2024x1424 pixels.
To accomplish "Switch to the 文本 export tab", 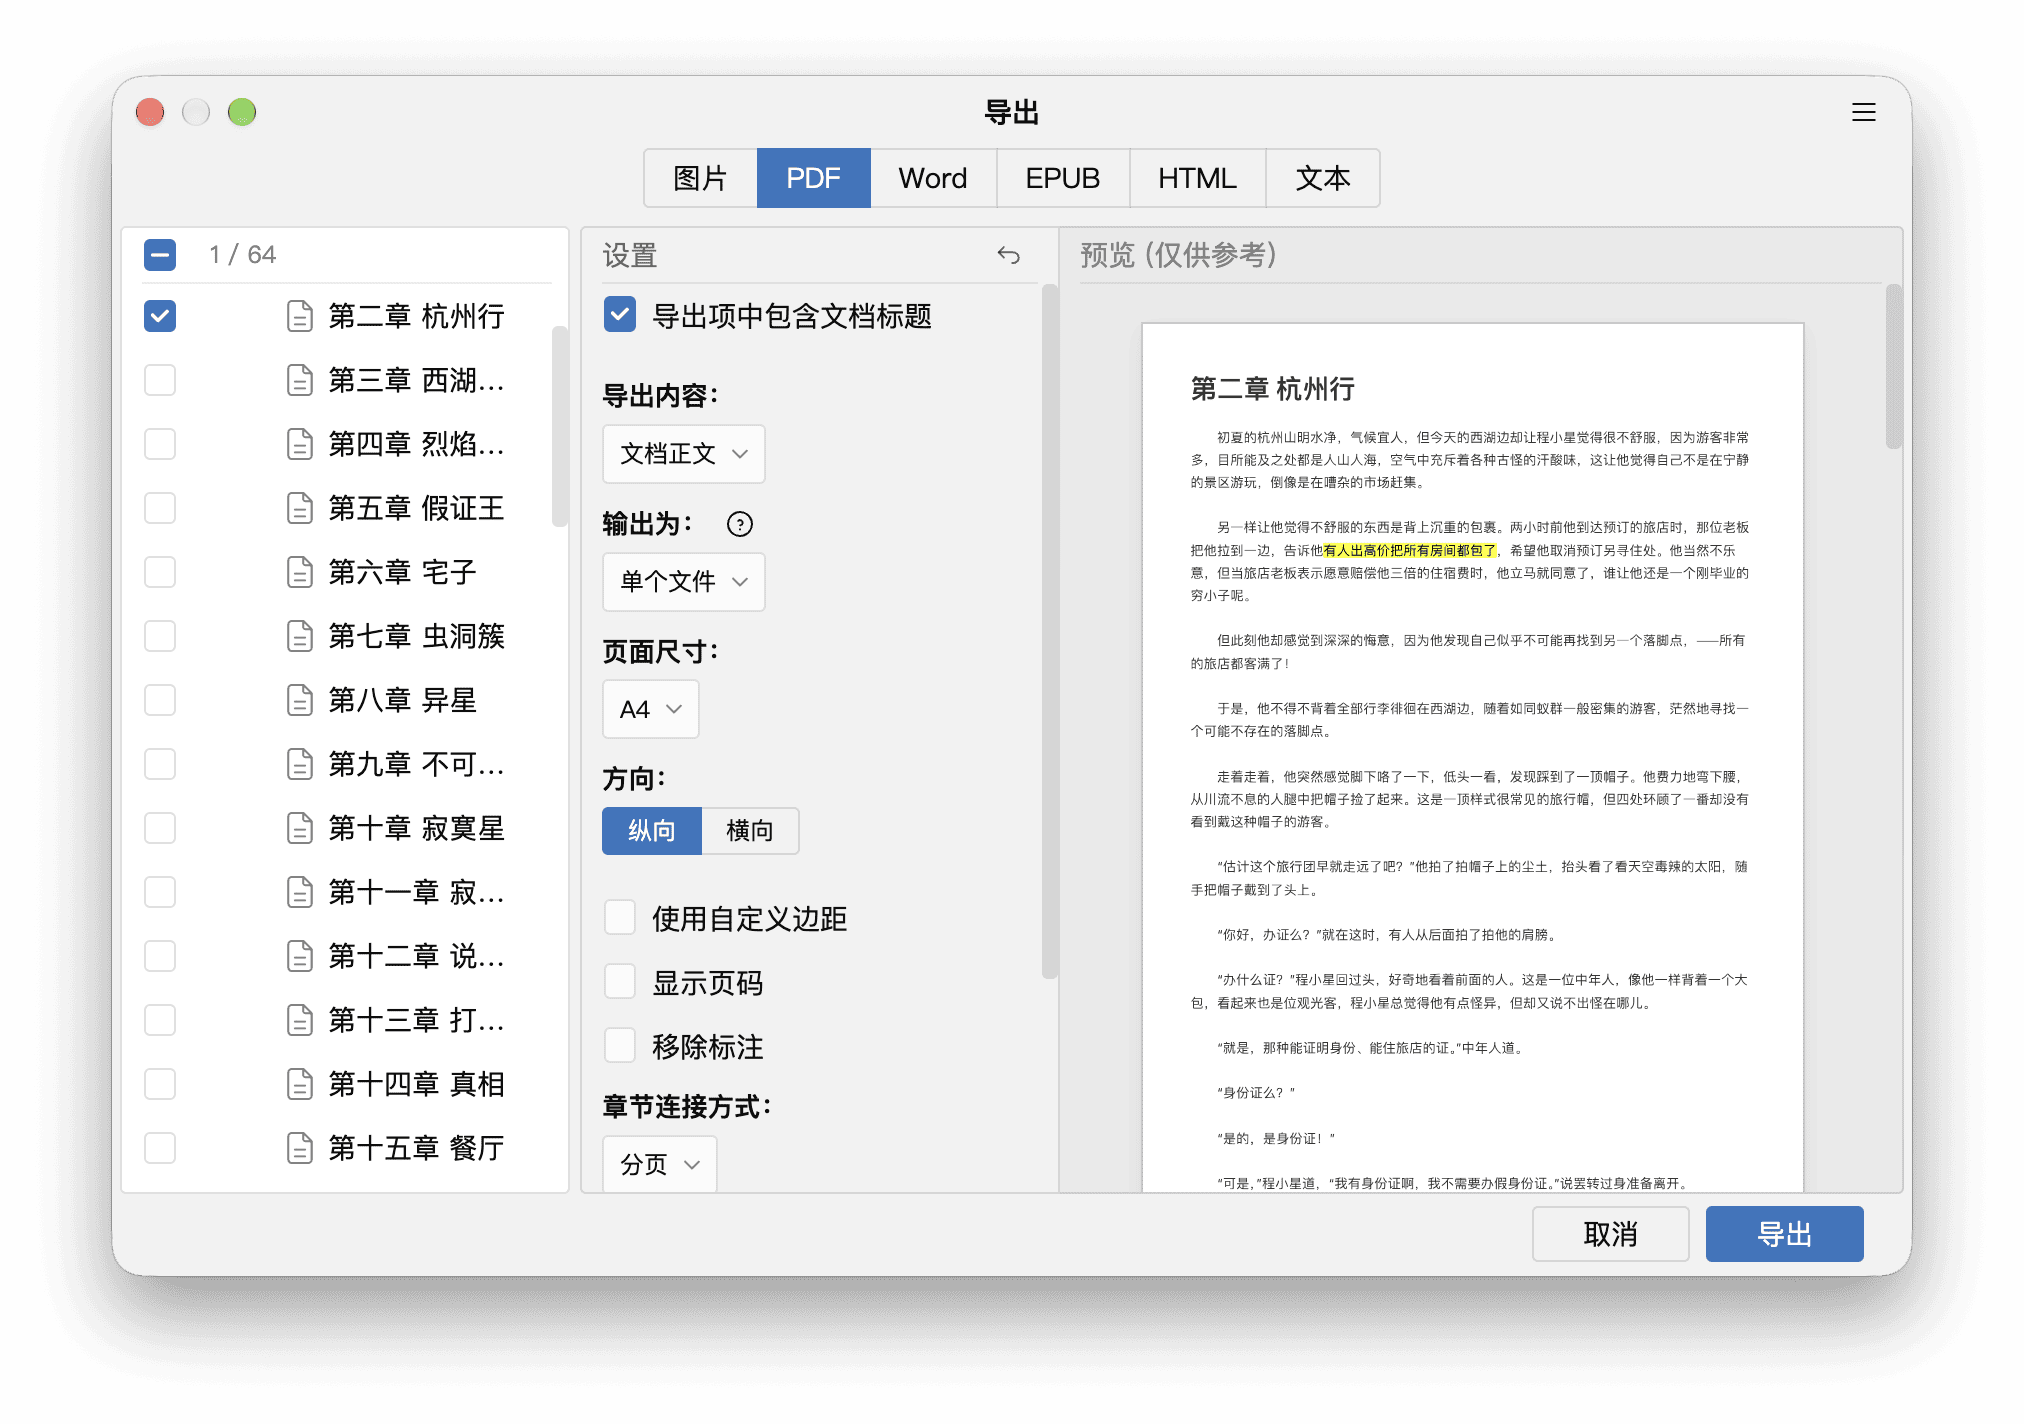I will pos(1323,178).
